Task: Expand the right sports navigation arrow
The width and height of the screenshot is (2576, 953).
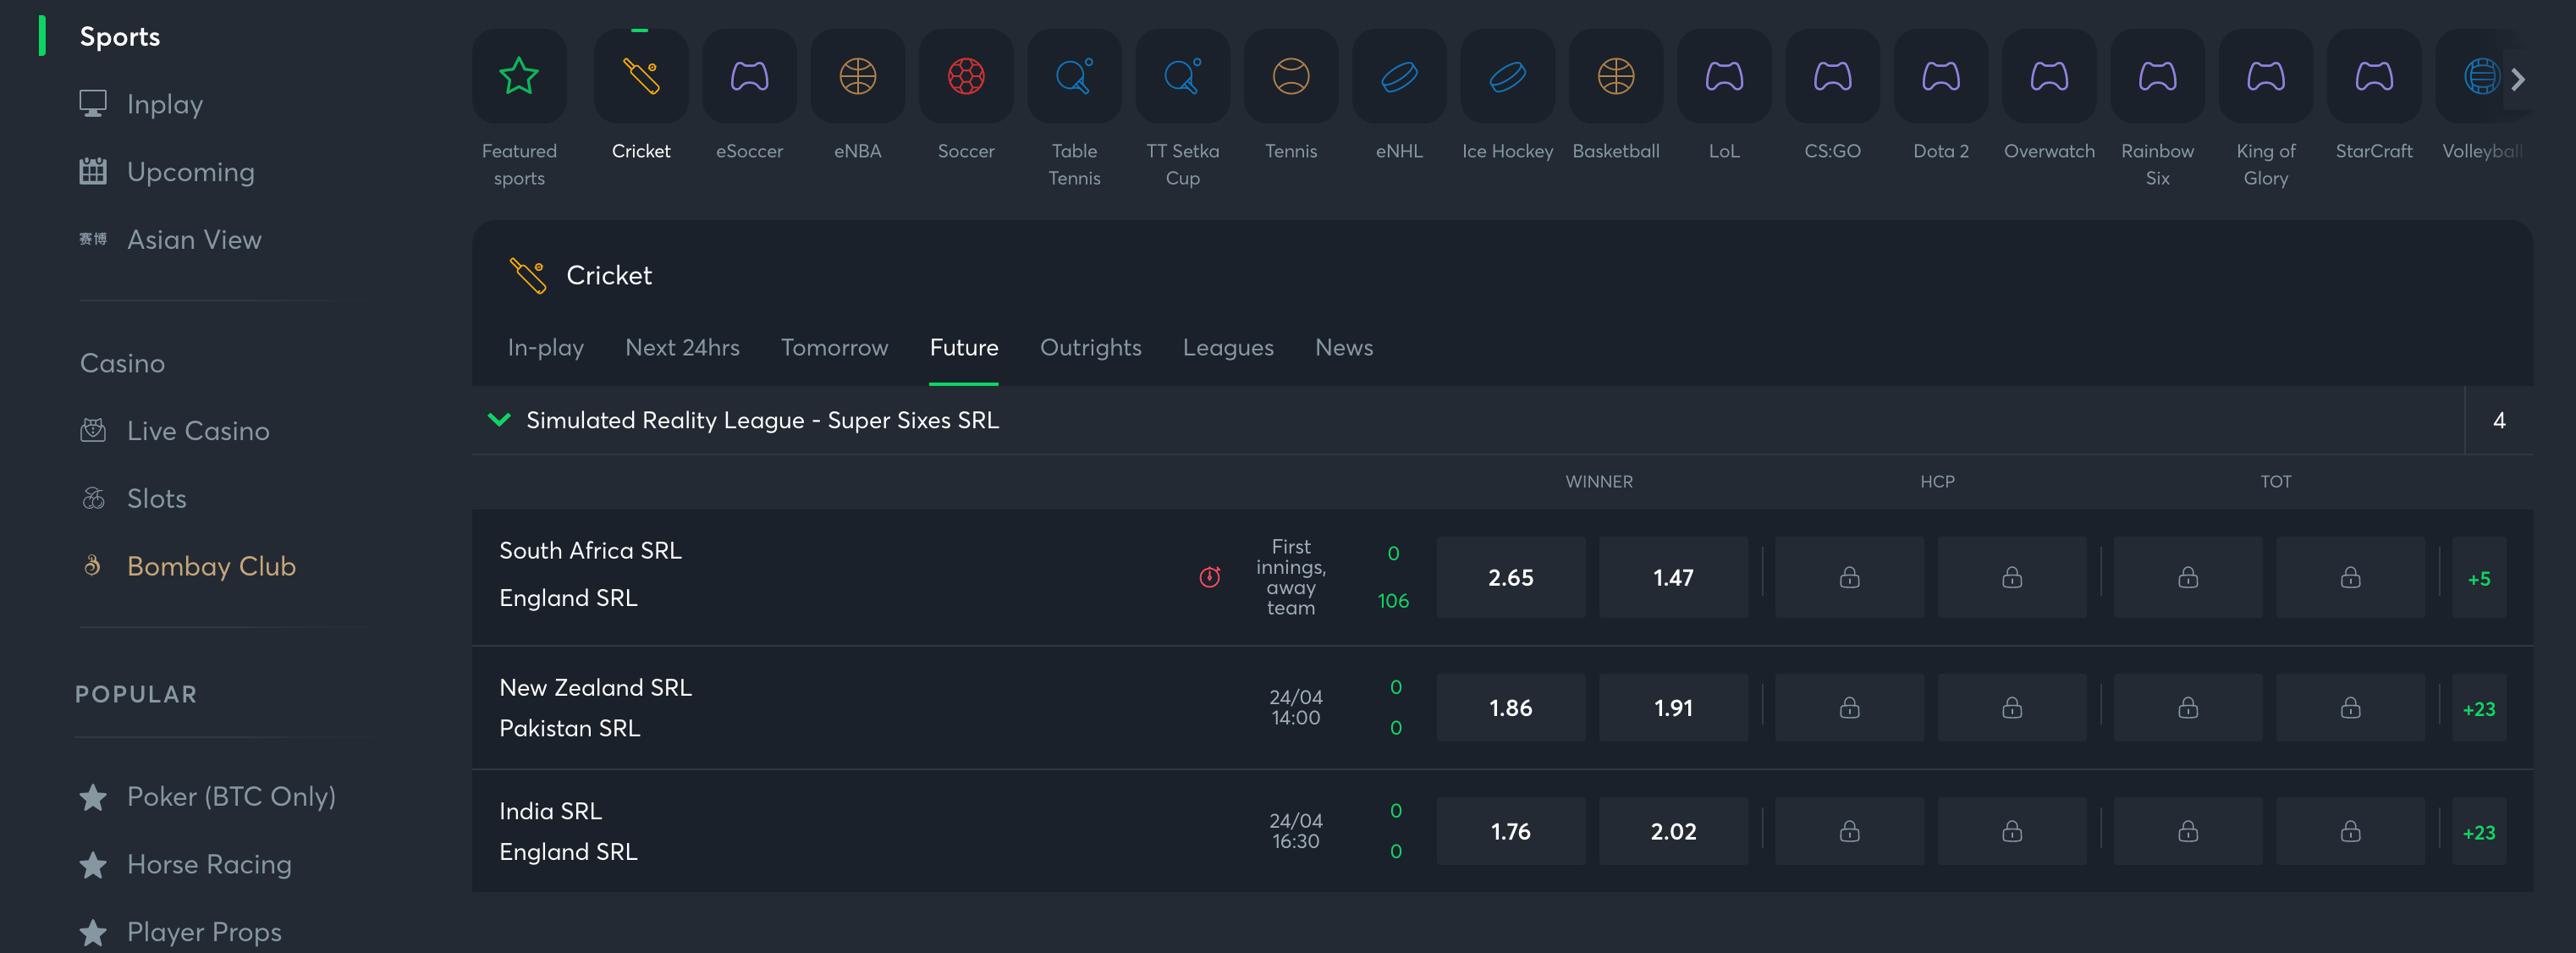Action: (x=2517, y=77)
